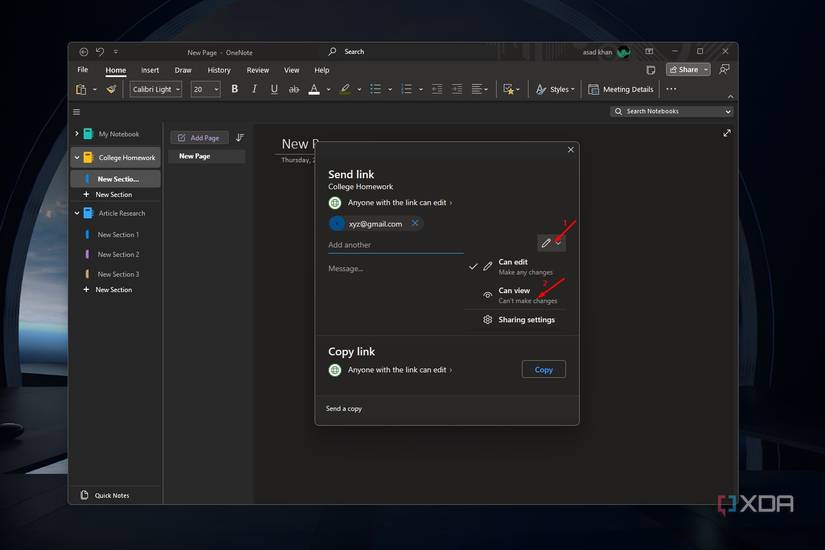The height and width of the screenshot is (550, 825).
Task: Open the Search Notebooks scope dropdown
Action: click(x=728, y=112)
